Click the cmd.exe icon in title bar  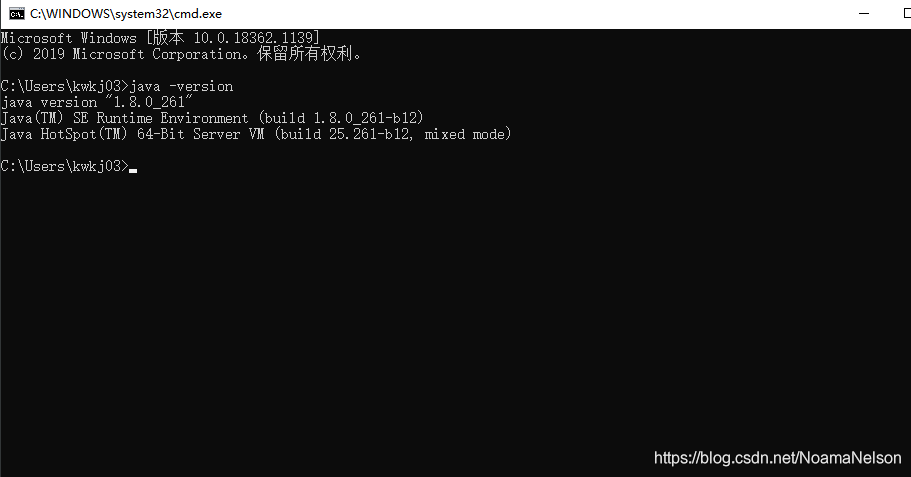(x=16, y=14)
